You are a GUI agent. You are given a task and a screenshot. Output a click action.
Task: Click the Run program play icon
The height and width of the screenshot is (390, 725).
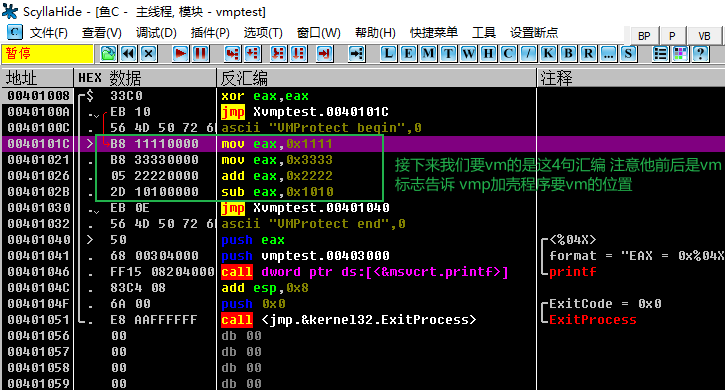pyautogui.click(x=180, y=54)
